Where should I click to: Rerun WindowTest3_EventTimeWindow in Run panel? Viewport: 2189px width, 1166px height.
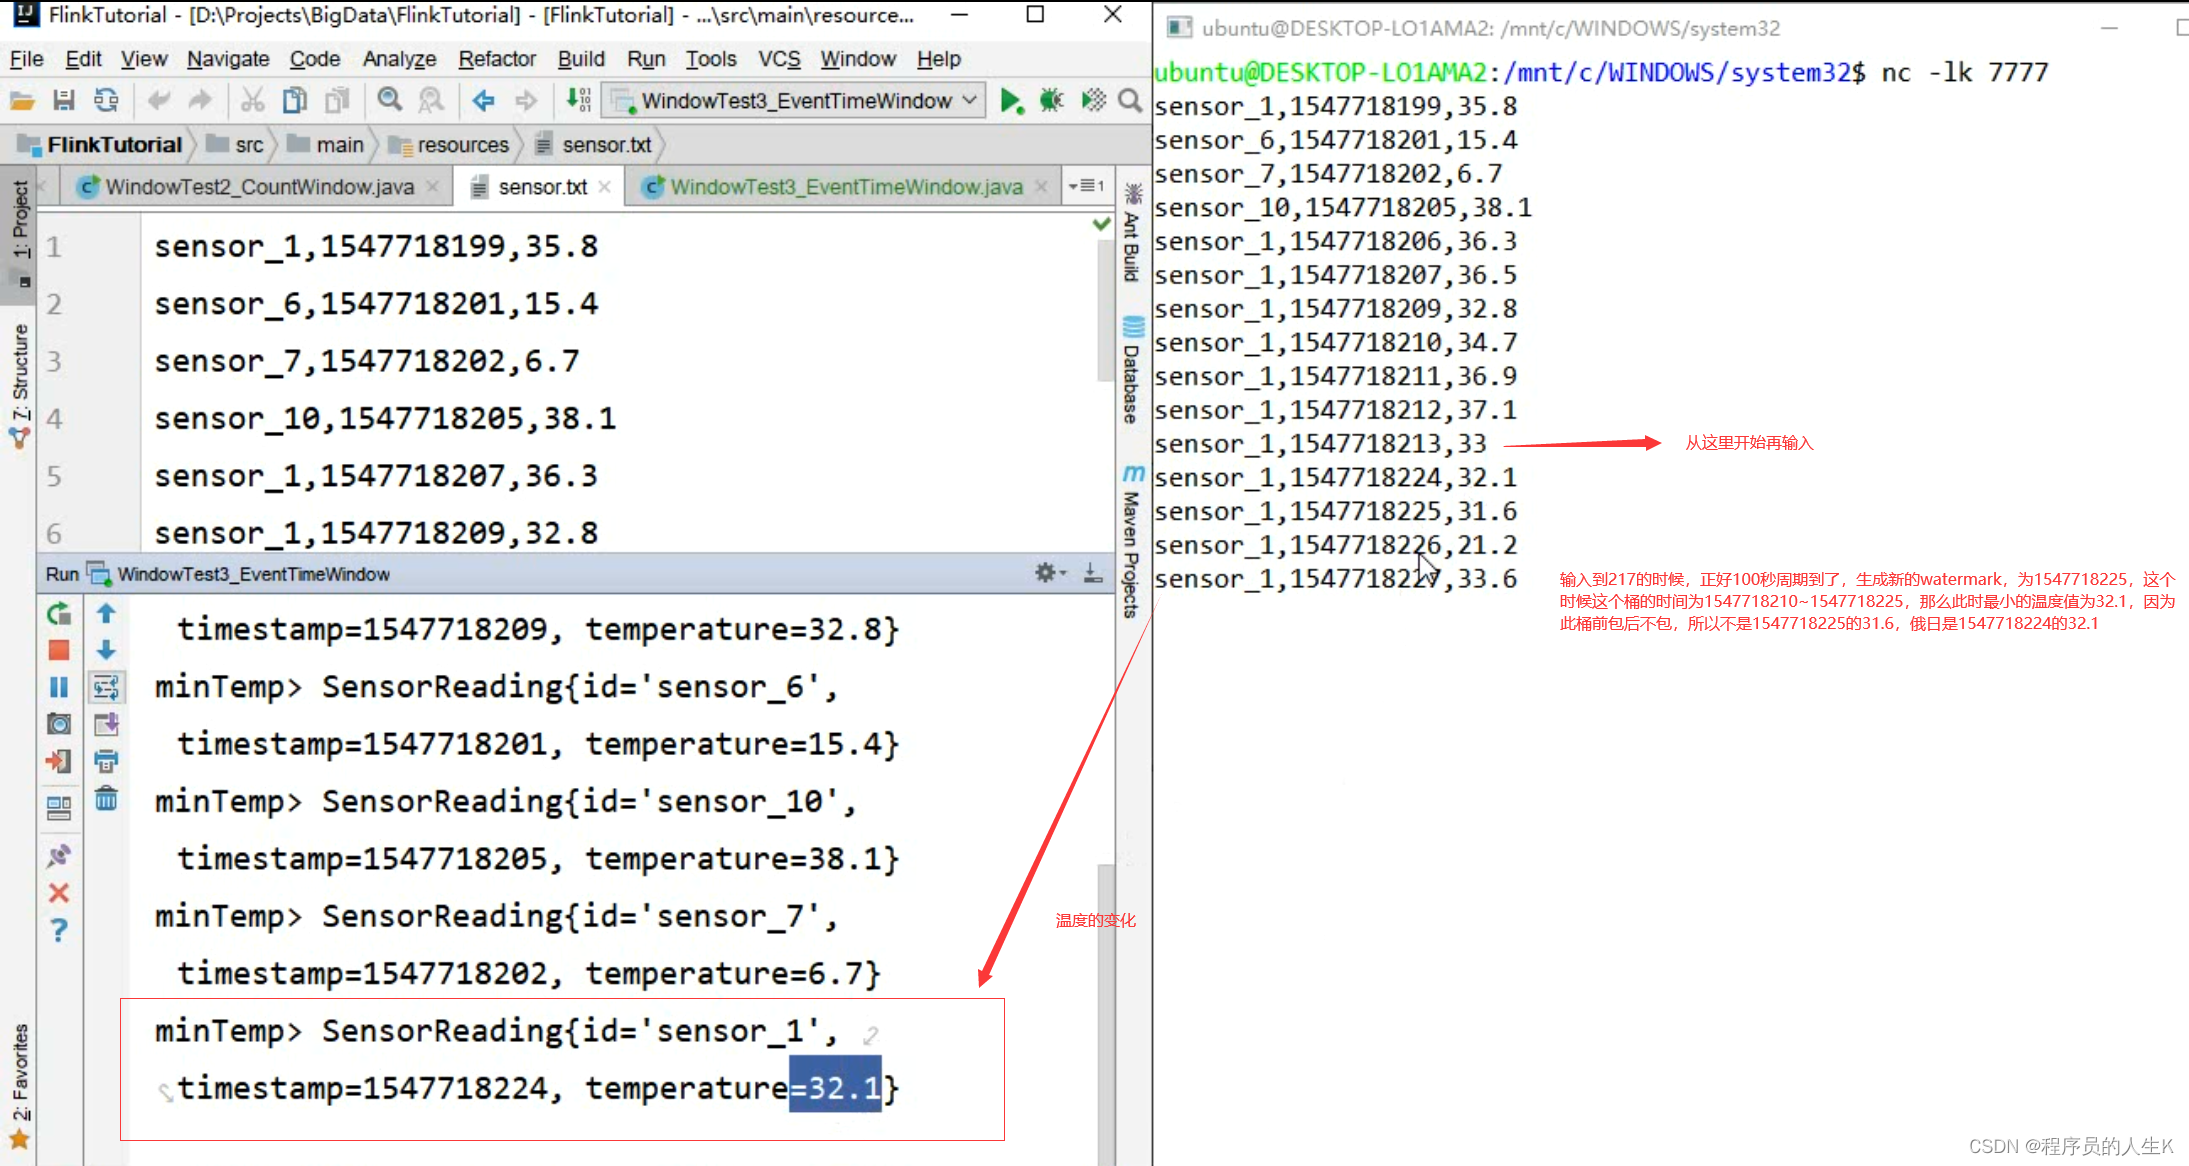[x=59, y=614]
